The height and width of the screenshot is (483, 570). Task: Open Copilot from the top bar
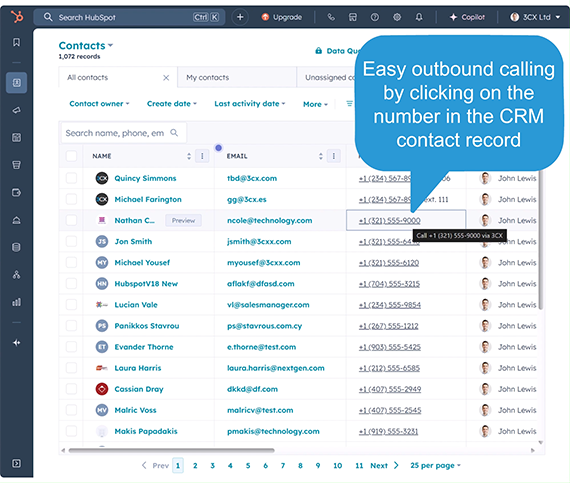tap(467, 17)
